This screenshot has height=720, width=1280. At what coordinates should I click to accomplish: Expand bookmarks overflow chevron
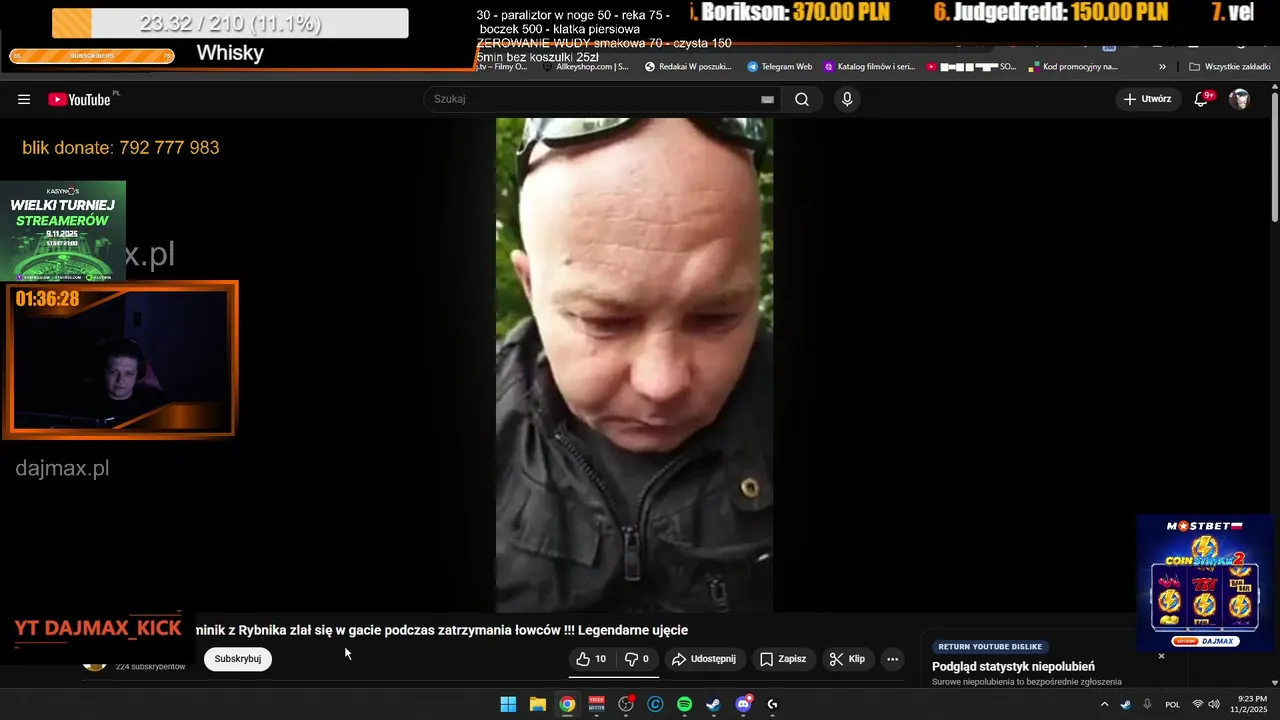[x=1162, y=67]
